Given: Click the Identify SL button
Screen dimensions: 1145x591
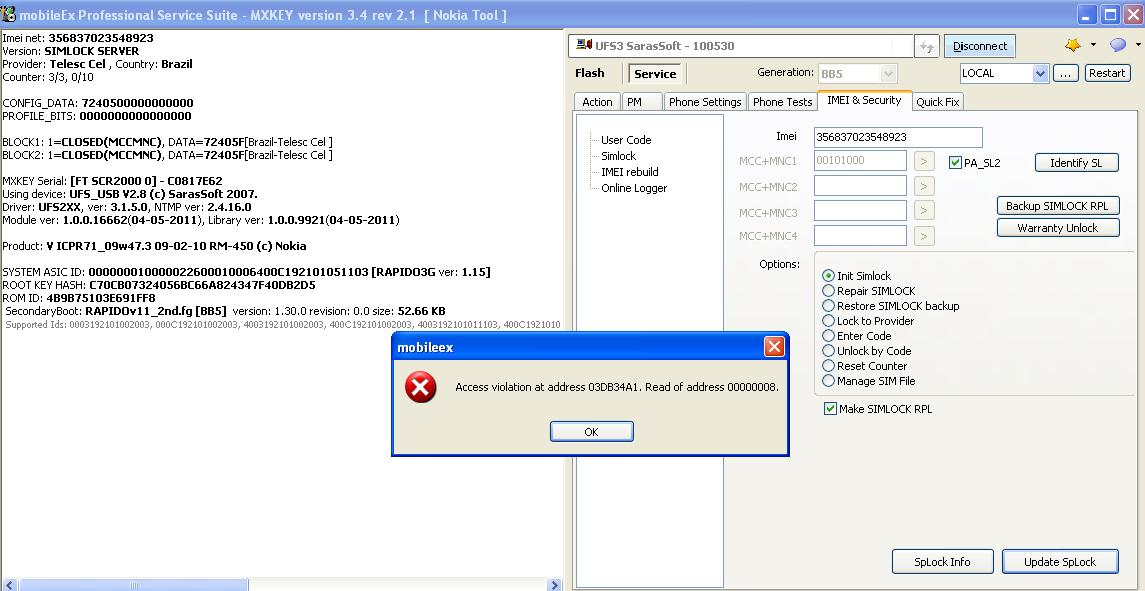Looking at the screenshot, I should pyautogui.click(x=1076, y=163).
